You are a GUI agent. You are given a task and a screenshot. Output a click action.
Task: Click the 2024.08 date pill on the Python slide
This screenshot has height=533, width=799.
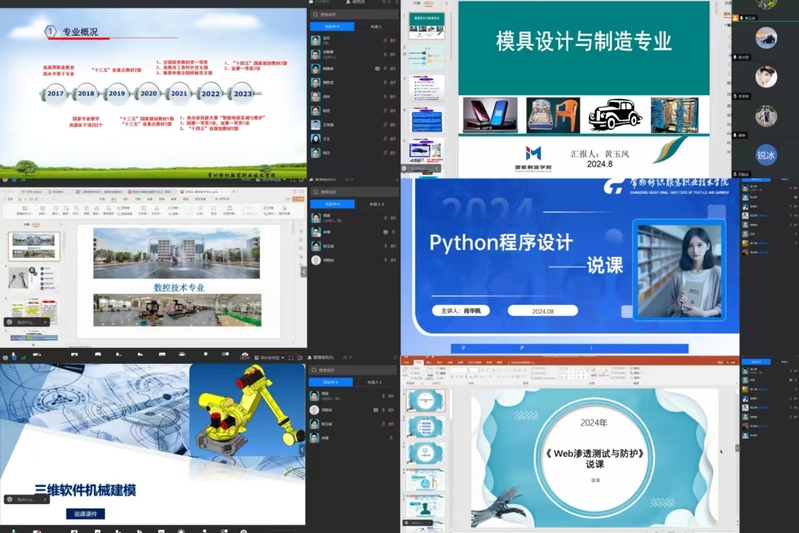(542, 311)
